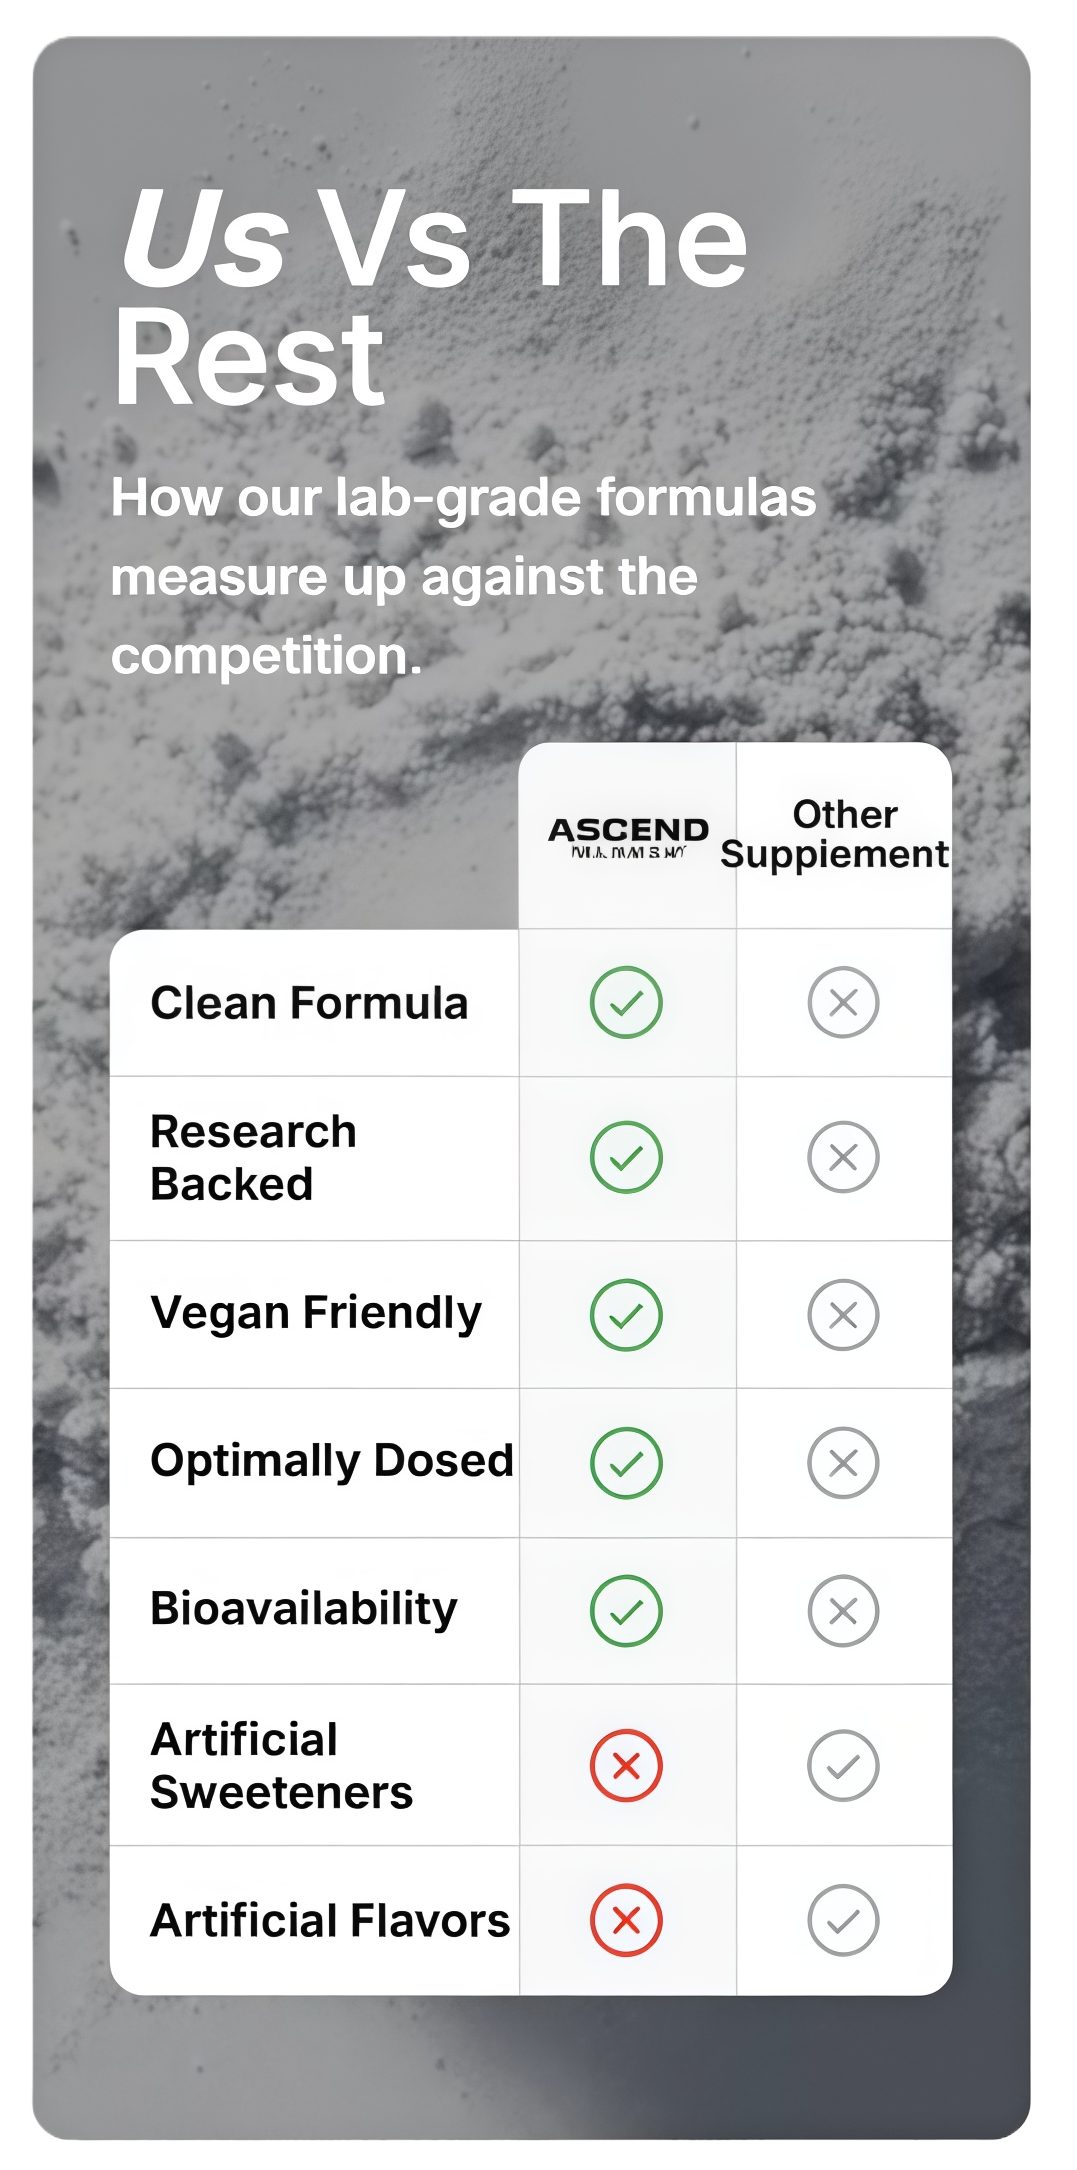Click red X for Artificial Sweeteners

tap(626, 1765)
